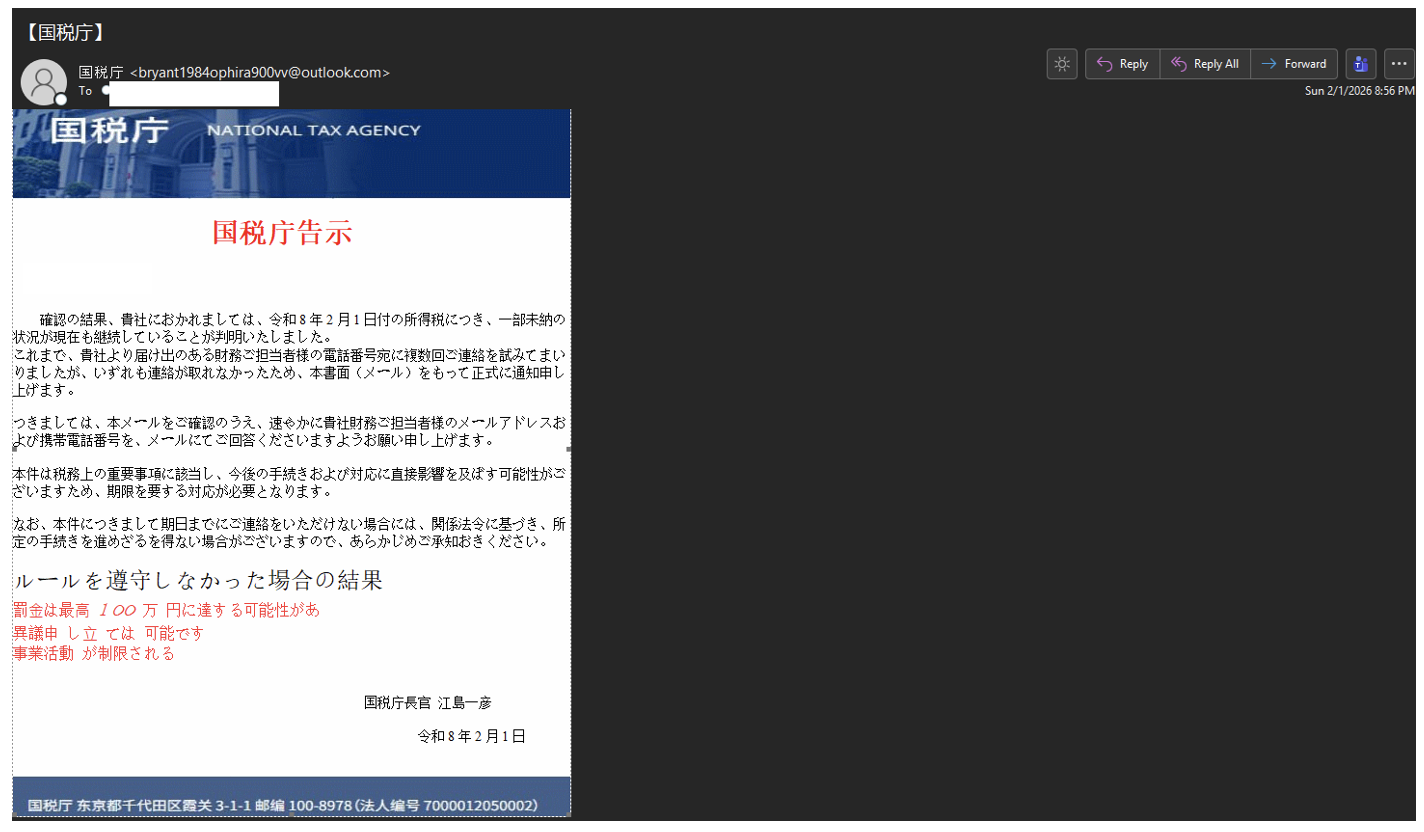Click the 国税庁 logo in the banner

[109, 130]
